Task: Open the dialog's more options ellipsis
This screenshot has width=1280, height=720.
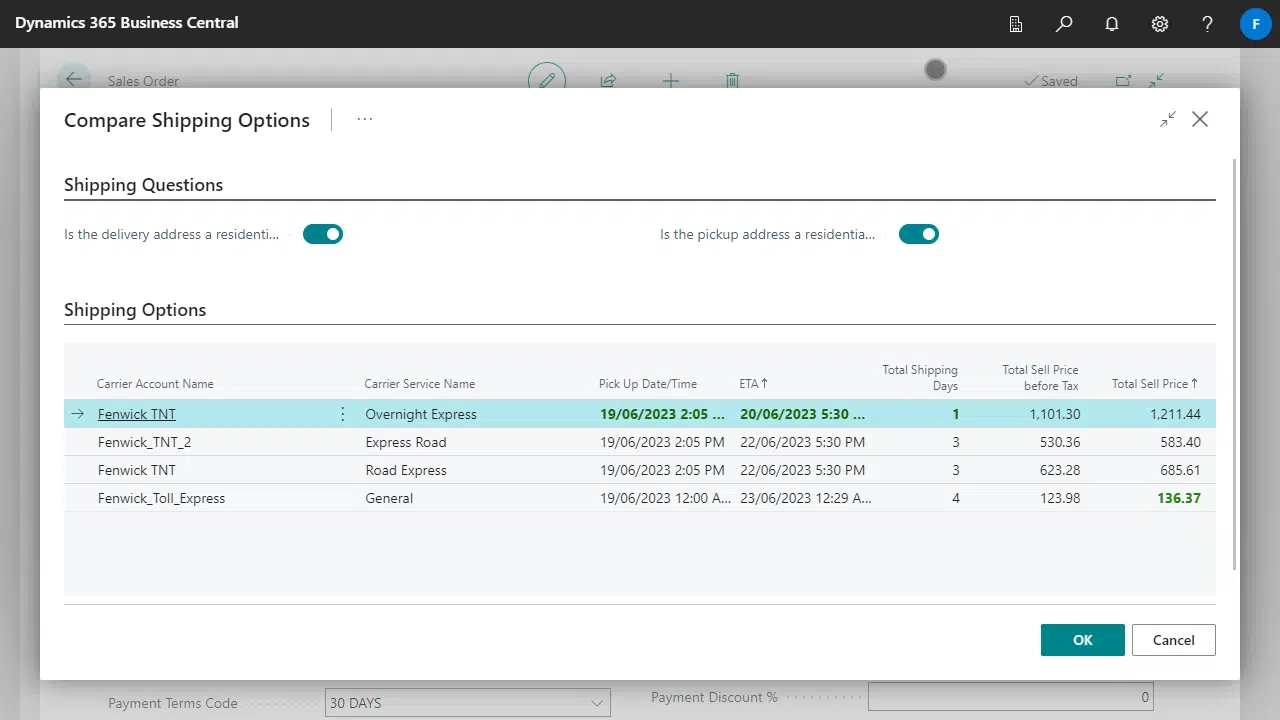Action: click(365, 120)
